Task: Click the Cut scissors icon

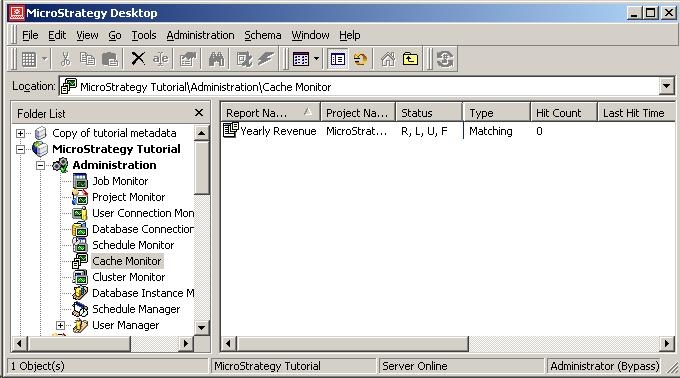Action: 65,59
